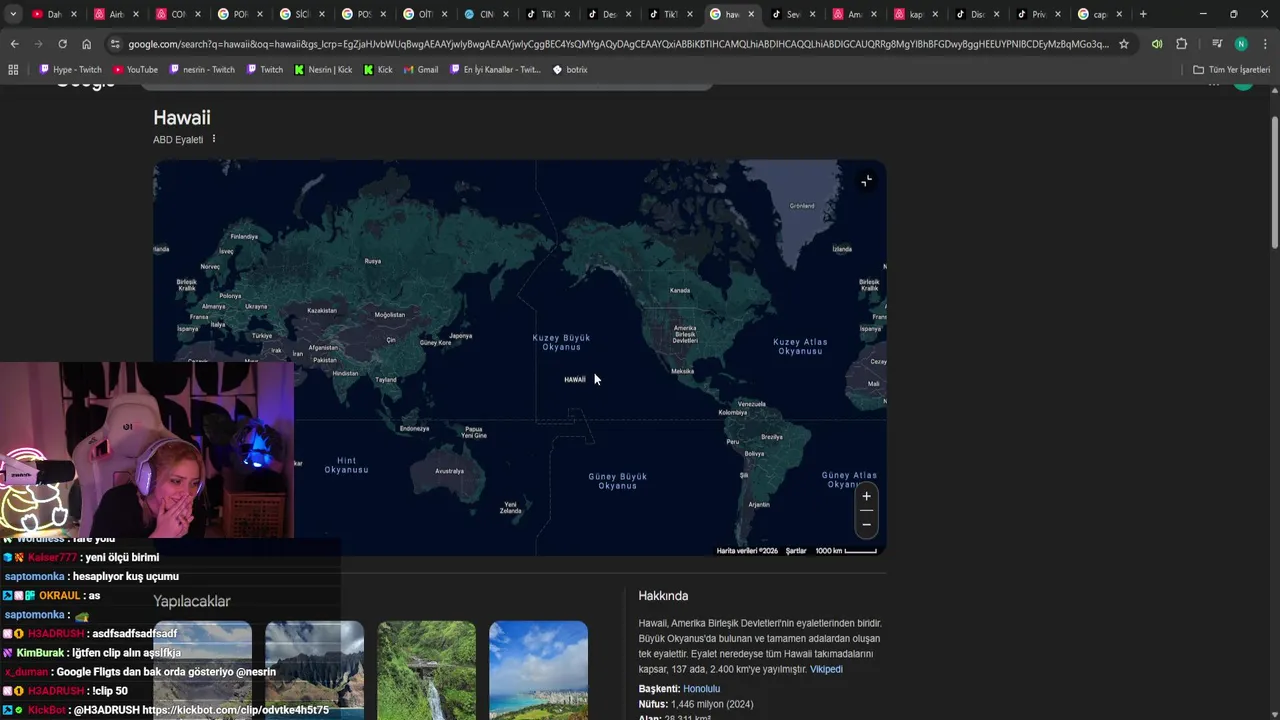Switch to the YouTube 'Dah' tab
Viewport: 1280px width, 720px height.
coord(49,14)
